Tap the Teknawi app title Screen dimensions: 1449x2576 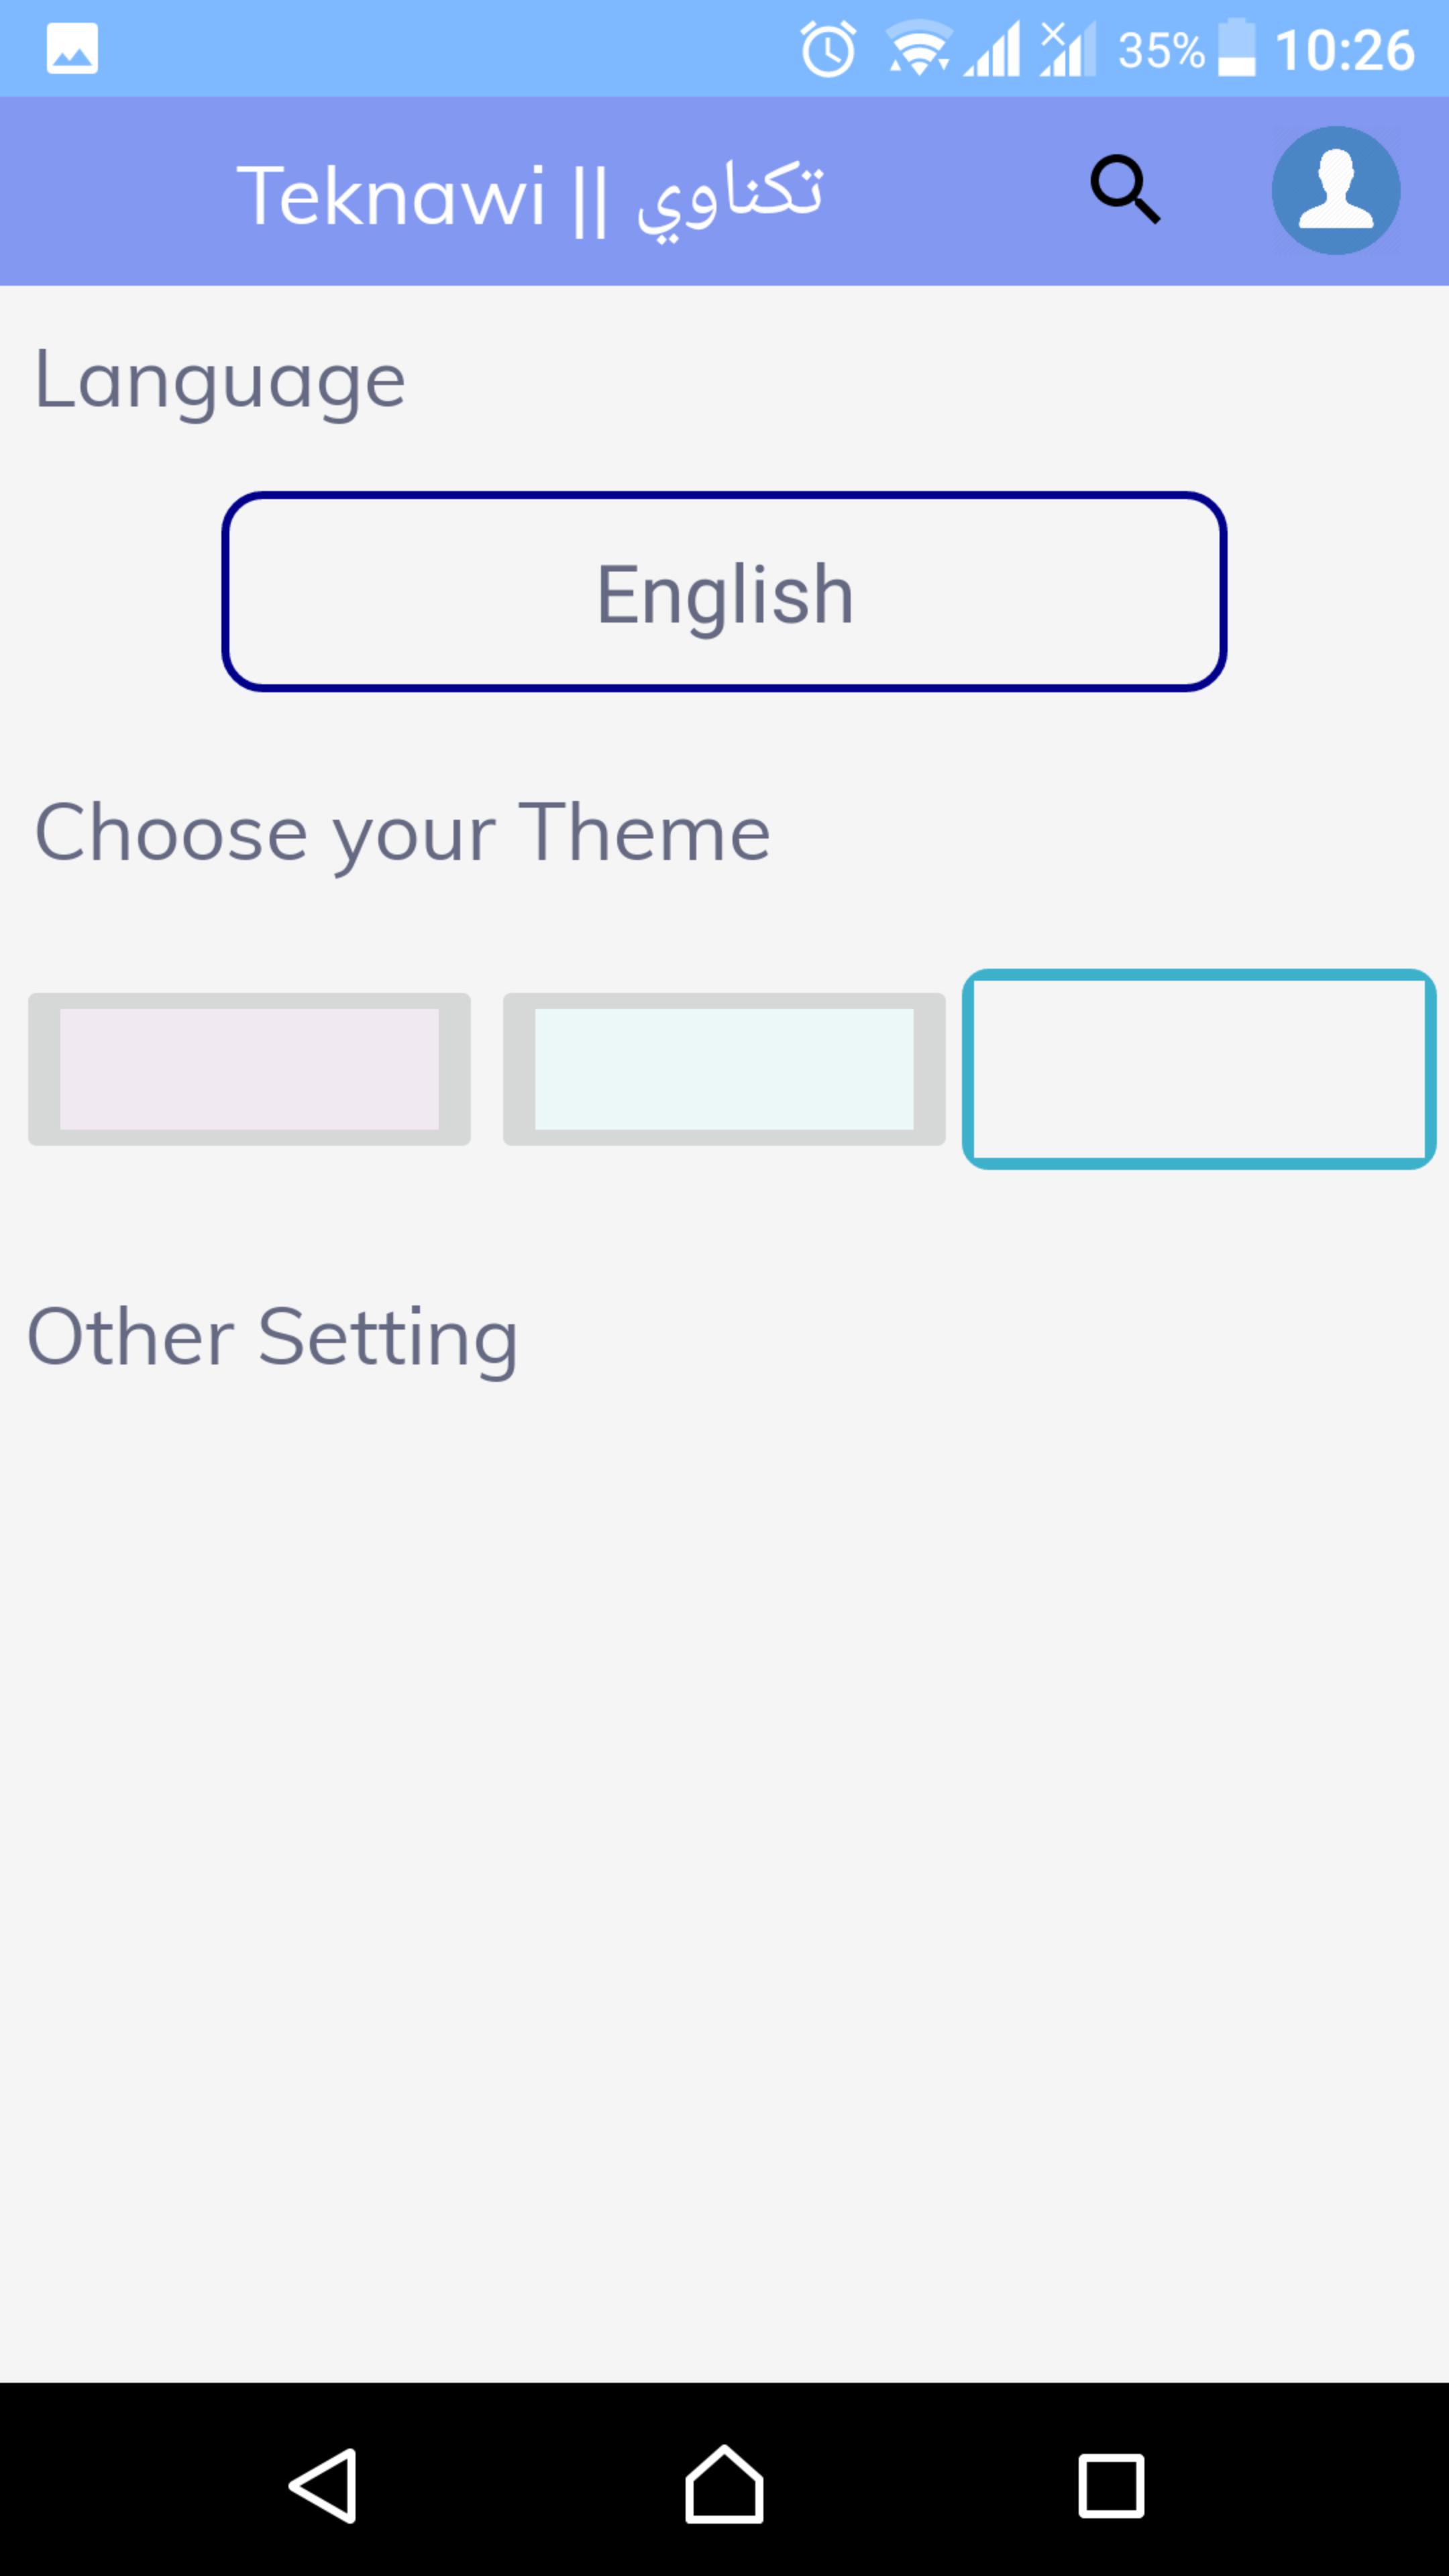click(x=530, y=196)
